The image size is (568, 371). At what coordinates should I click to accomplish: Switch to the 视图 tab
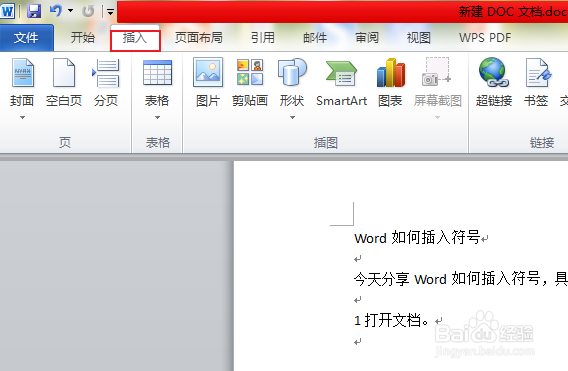(419, 38)
